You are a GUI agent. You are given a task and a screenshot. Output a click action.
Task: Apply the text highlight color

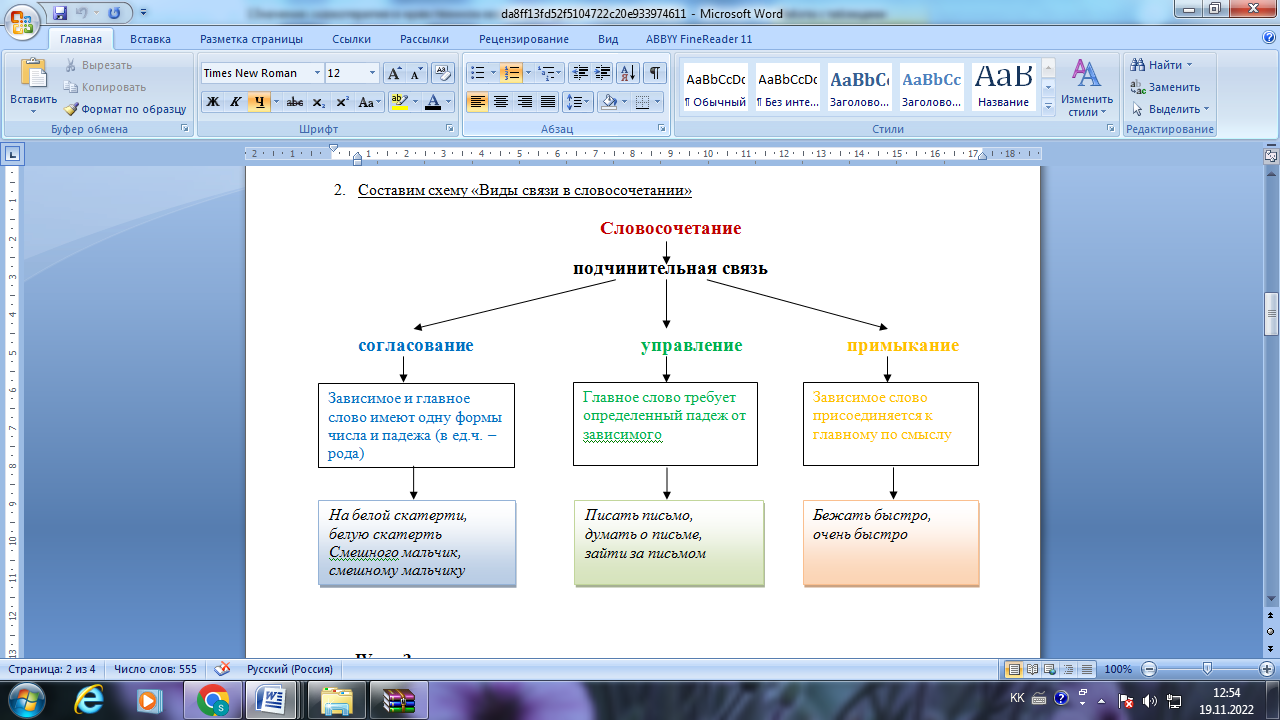[398, 102]
